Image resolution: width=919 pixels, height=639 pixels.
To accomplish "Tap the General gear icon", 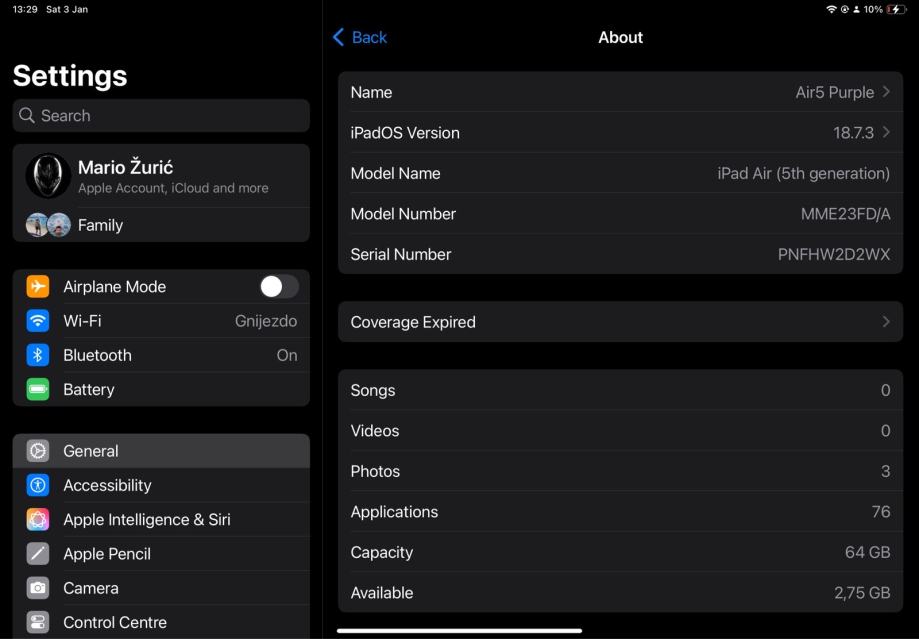I will pos(38,451).
